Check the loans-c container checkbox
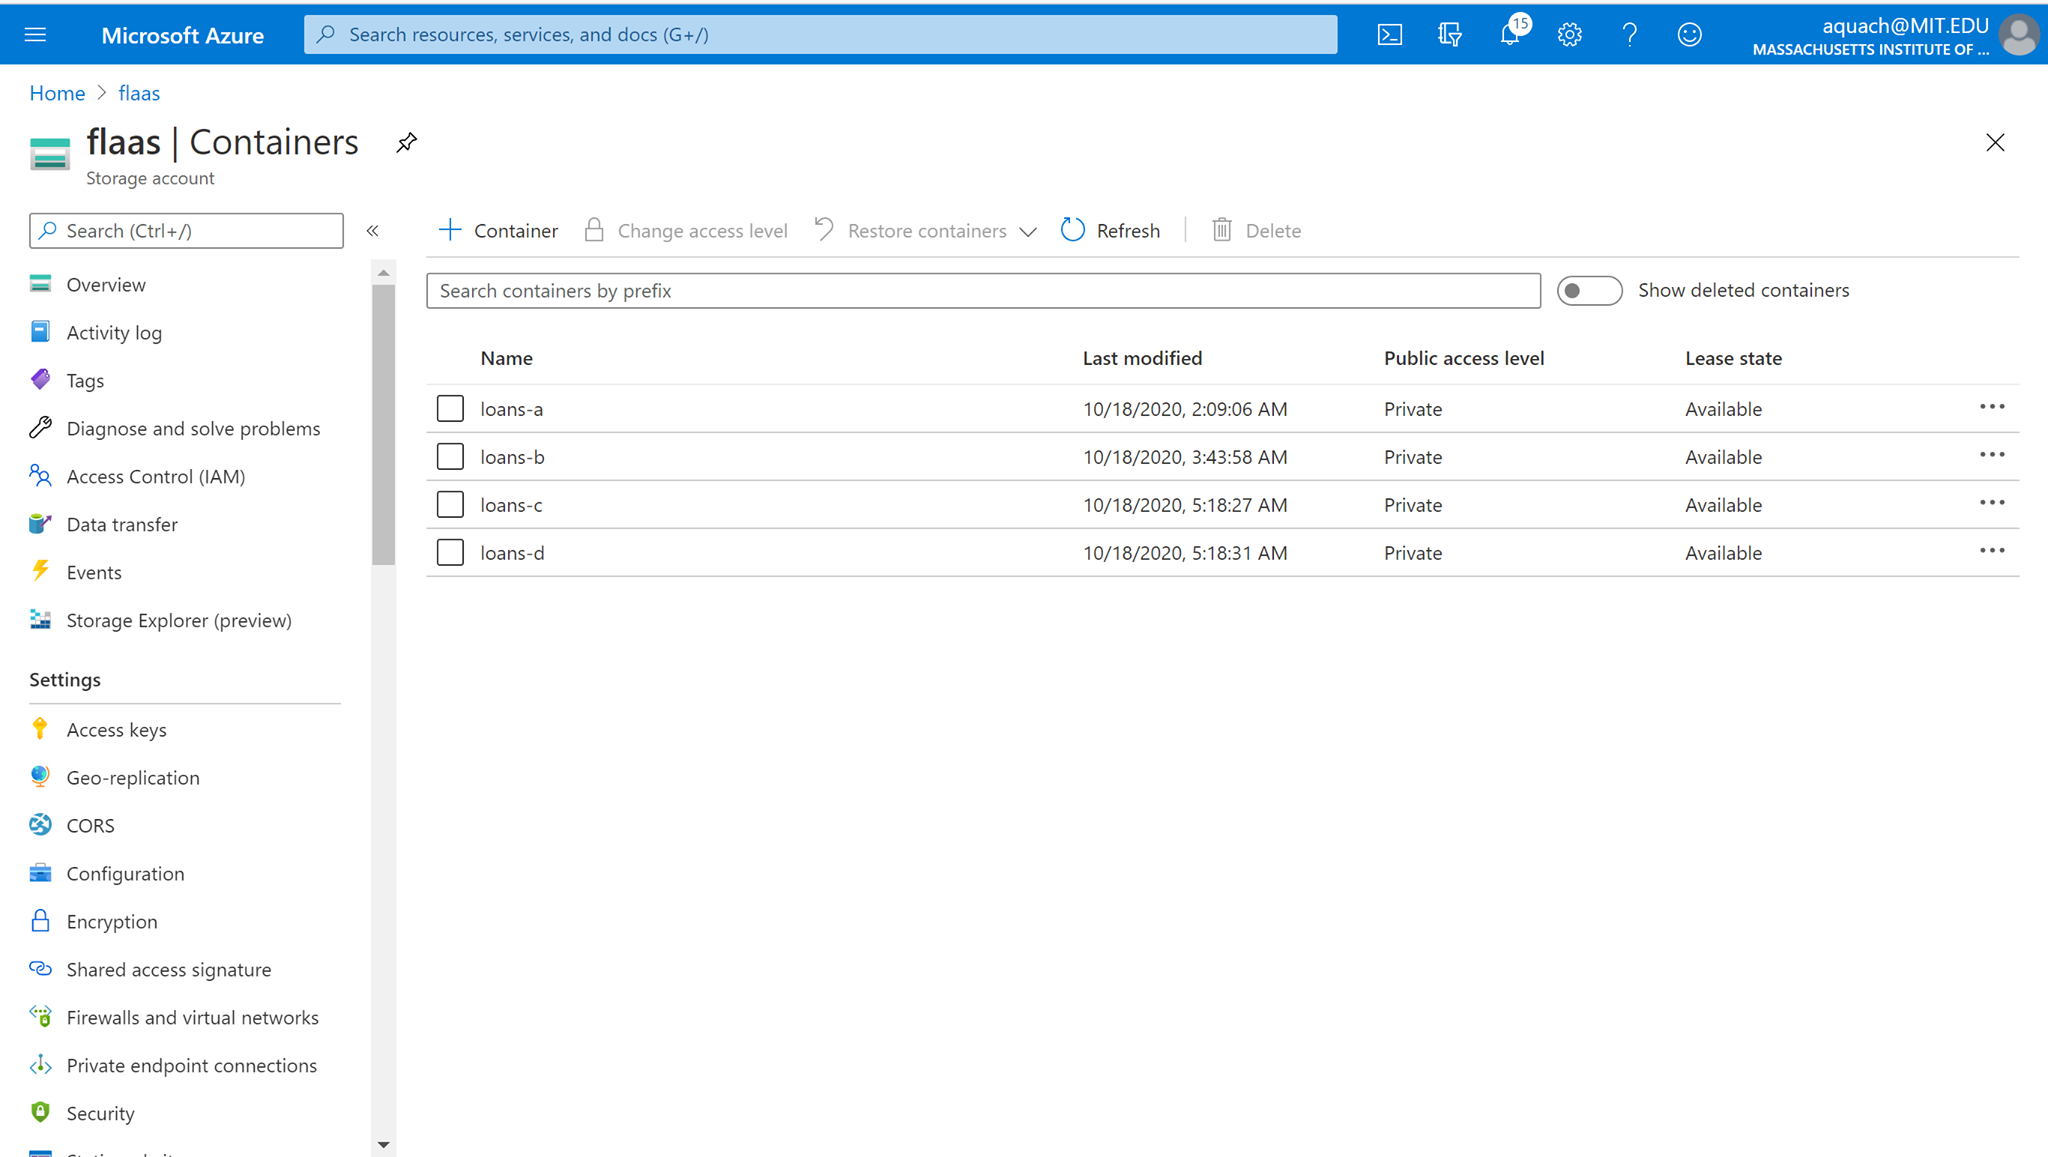Viewport: 2048px width, 1157px height. click(x=450, y=505)
